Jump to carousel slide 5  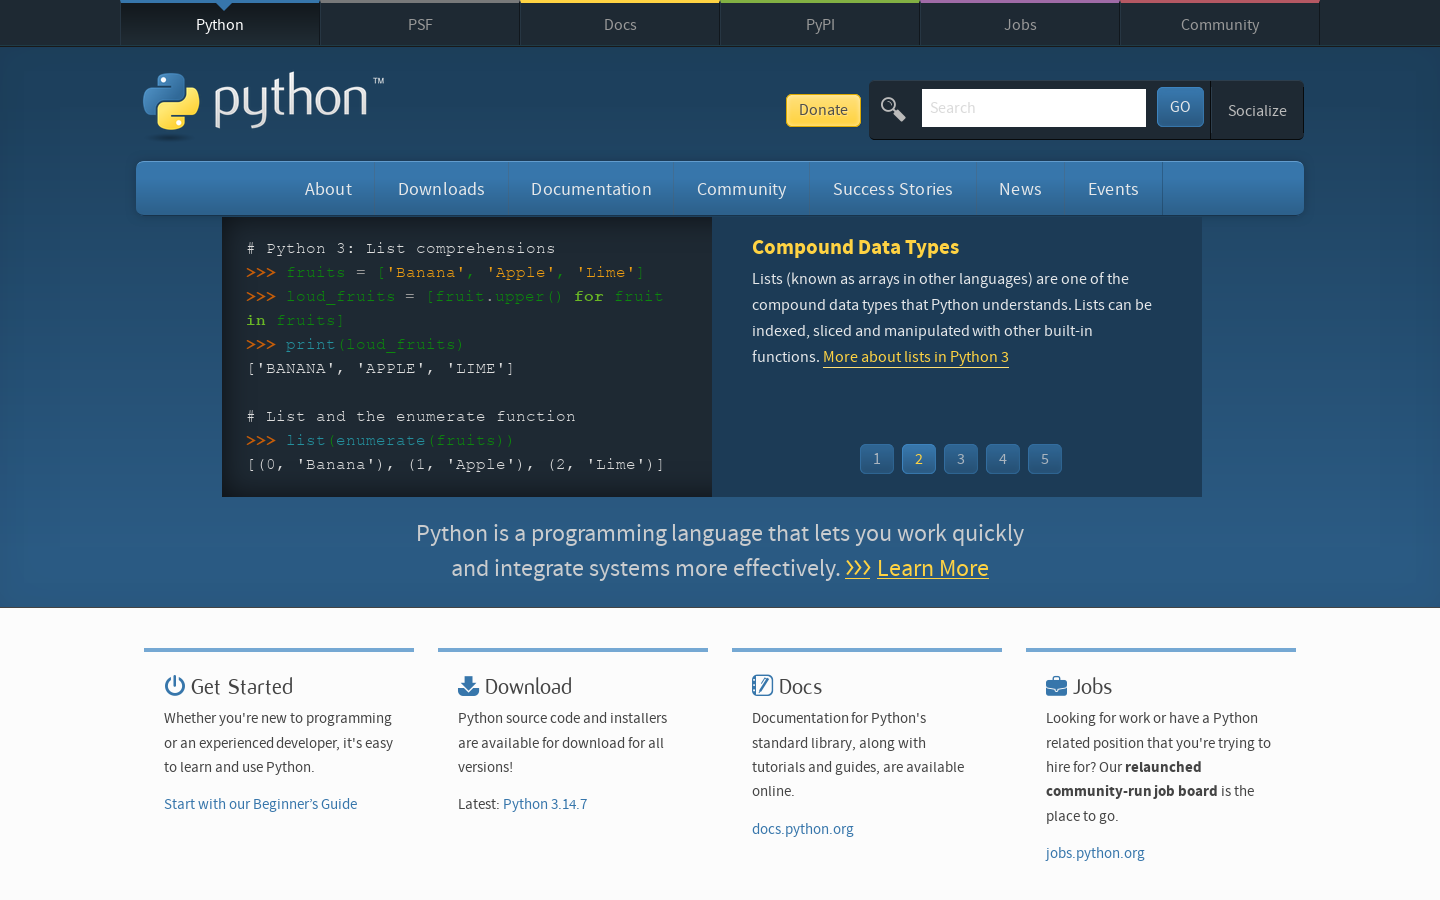(x=1045, y=459)
